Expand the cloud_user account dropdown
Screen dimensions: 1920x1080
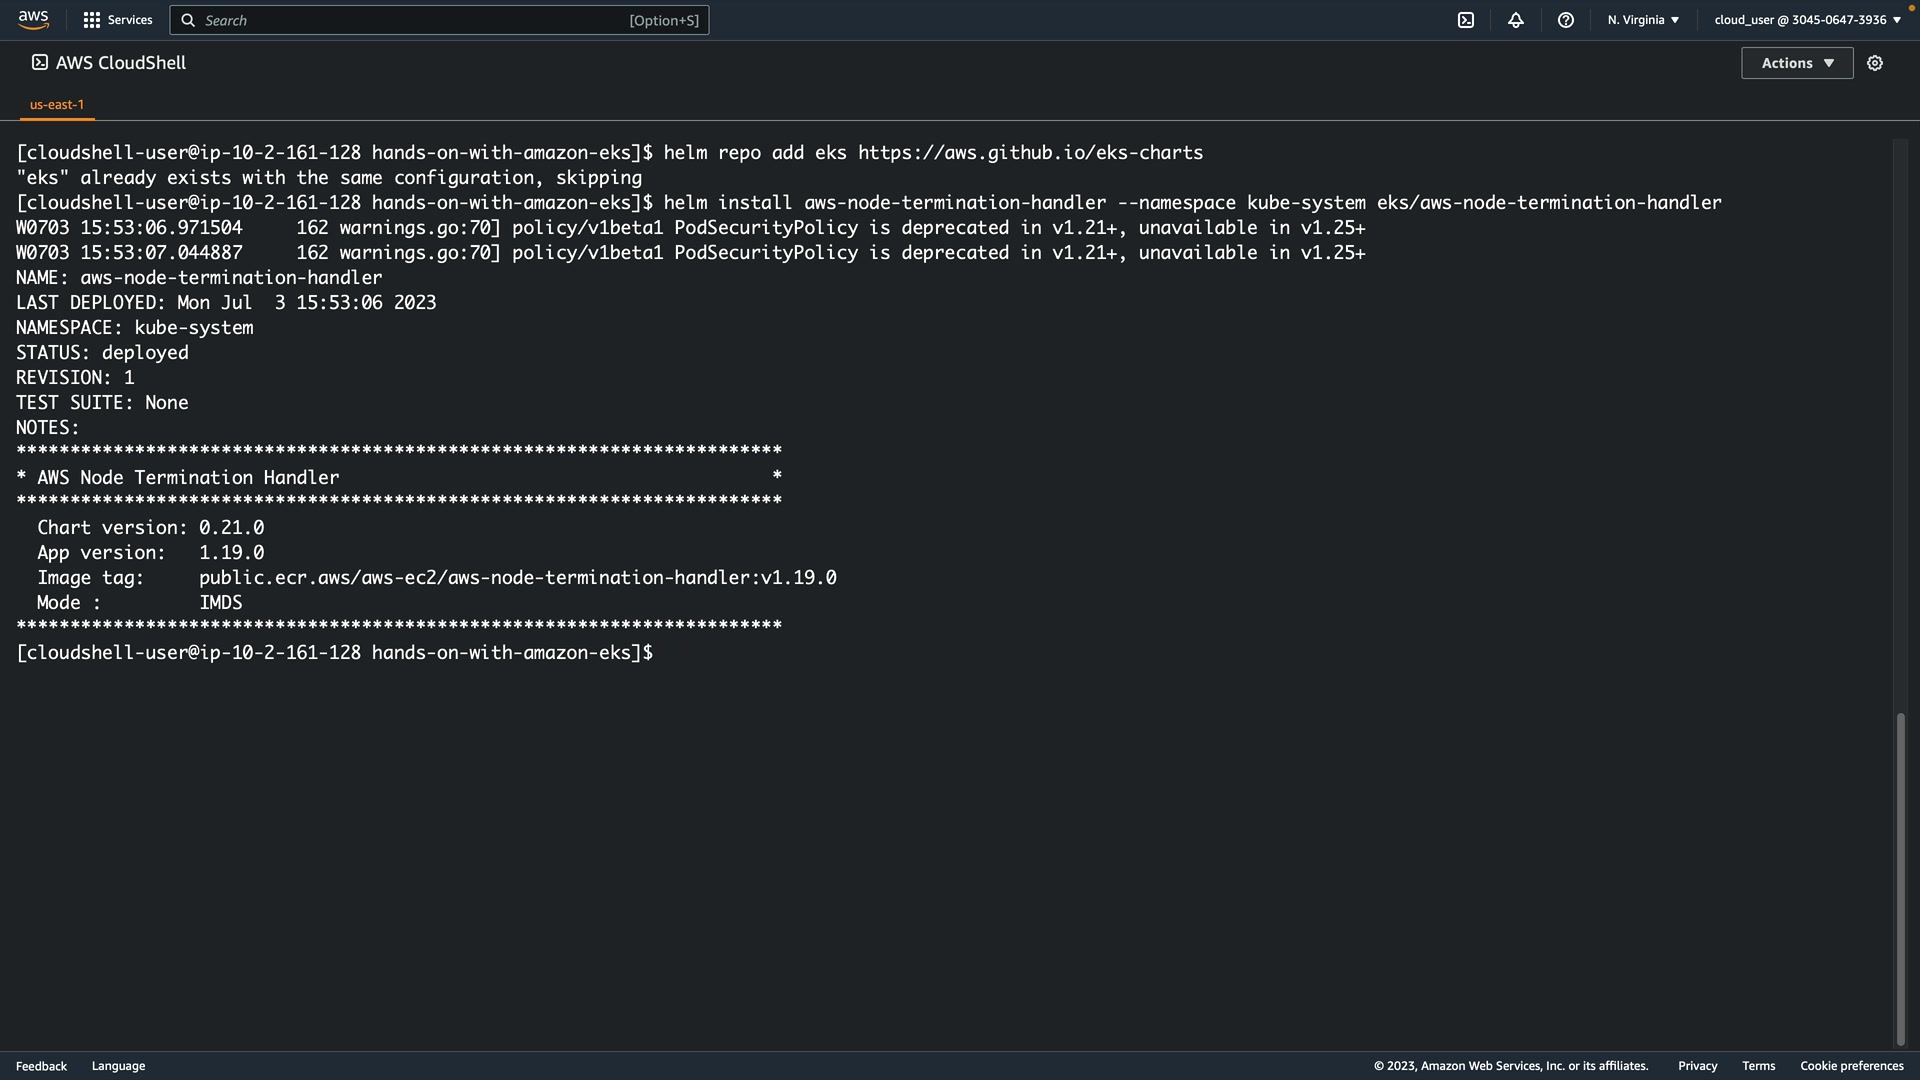[1807, 20]
